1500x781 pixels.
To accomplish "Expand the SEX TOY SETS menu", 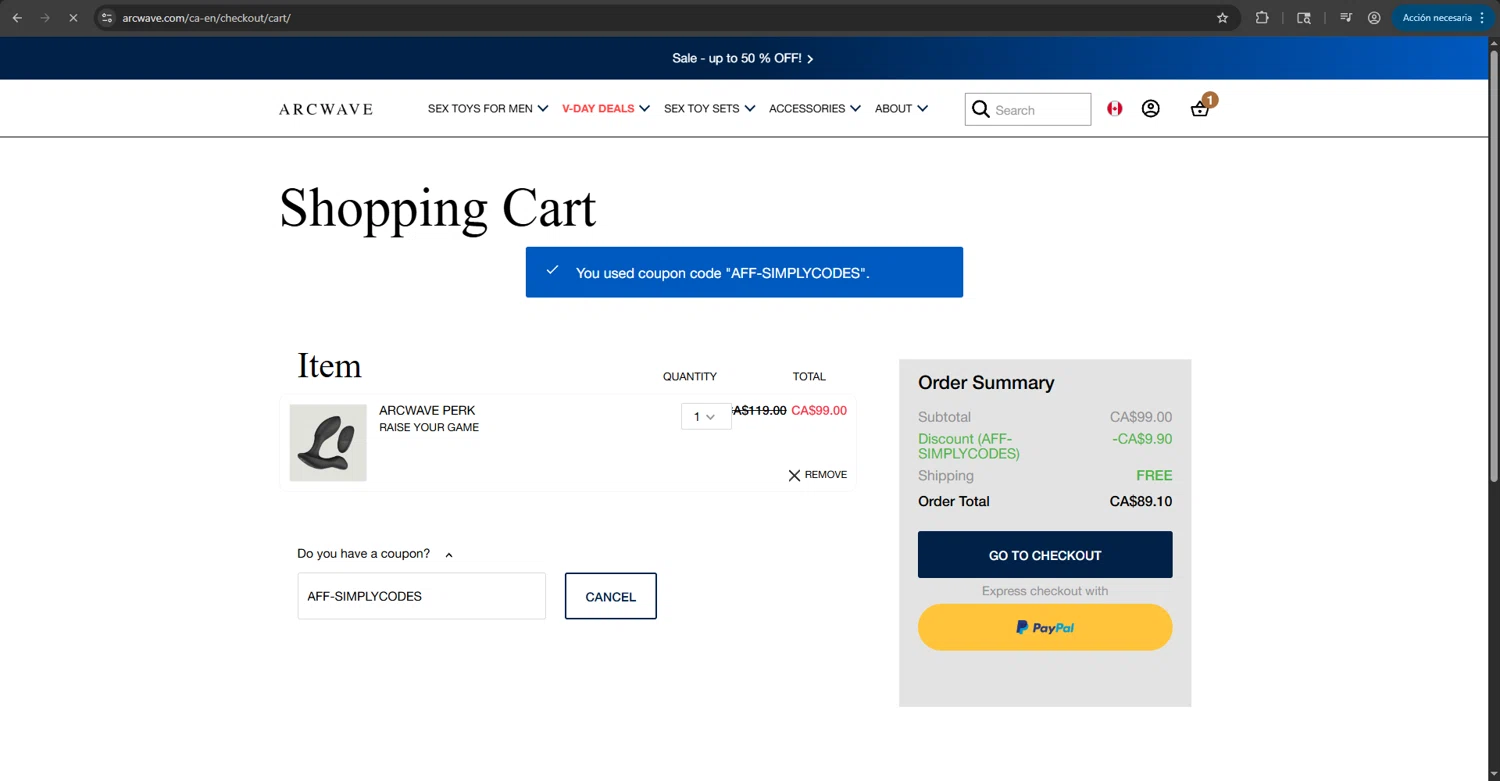I will coord(709,109).
